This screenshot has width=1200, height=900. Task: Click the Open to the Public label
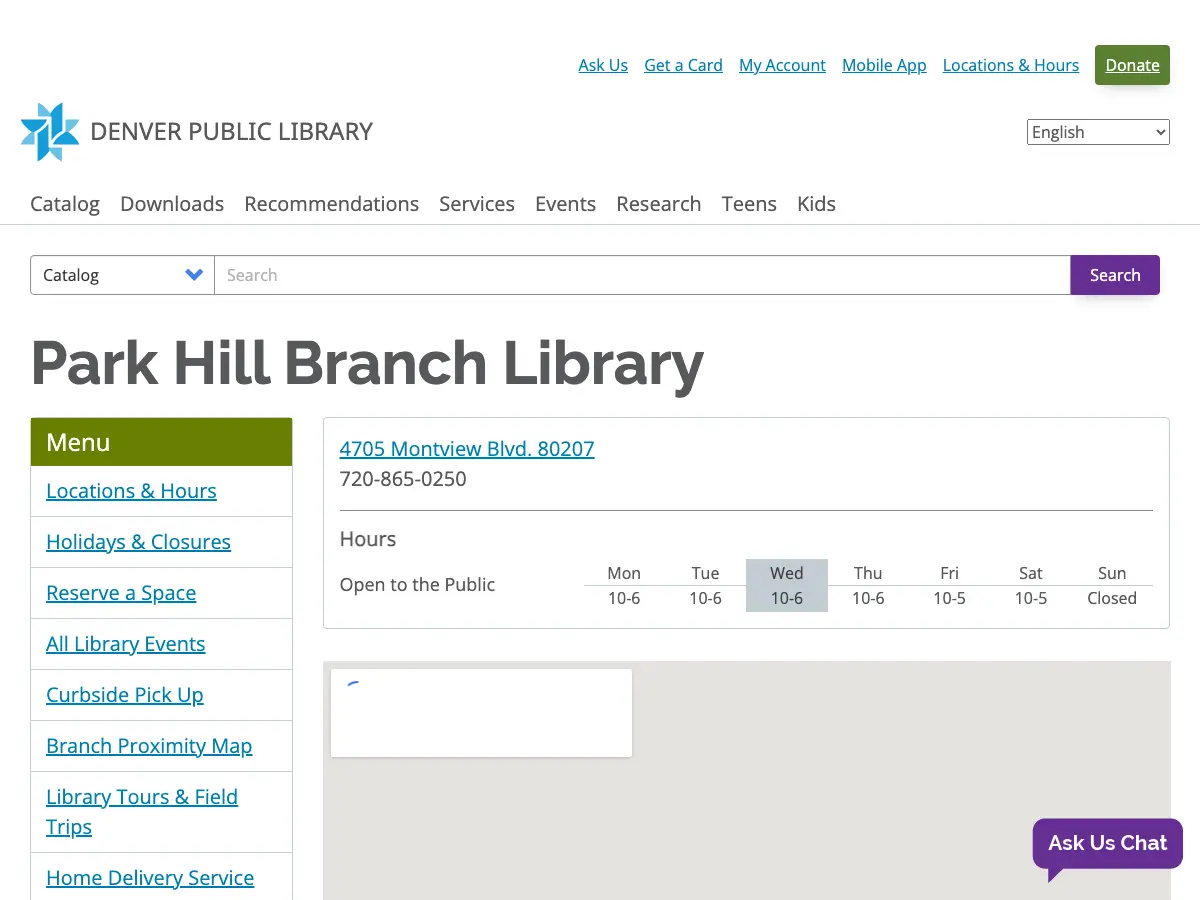[417, 585]
